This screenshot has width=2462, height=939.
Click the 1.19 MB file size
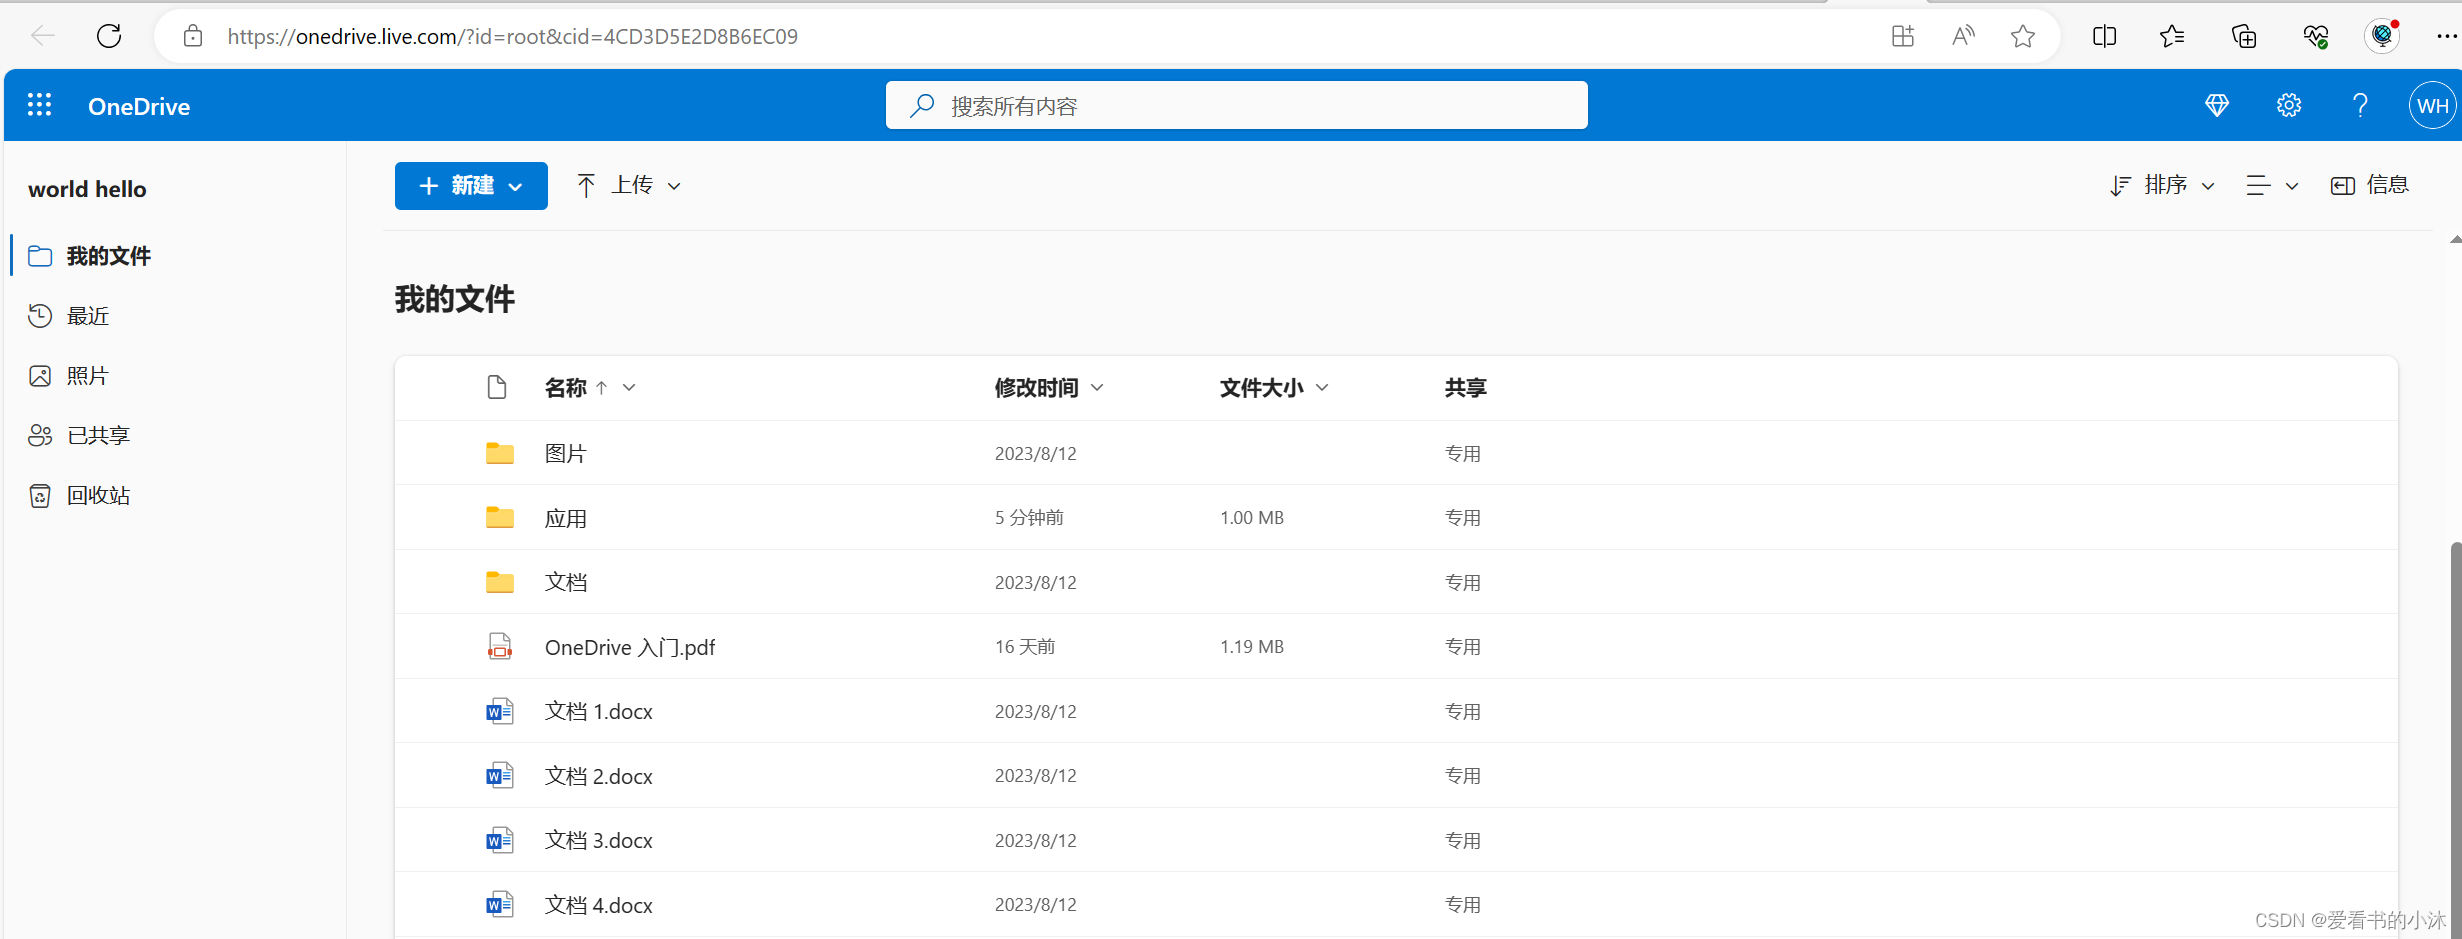[1252, 646]
